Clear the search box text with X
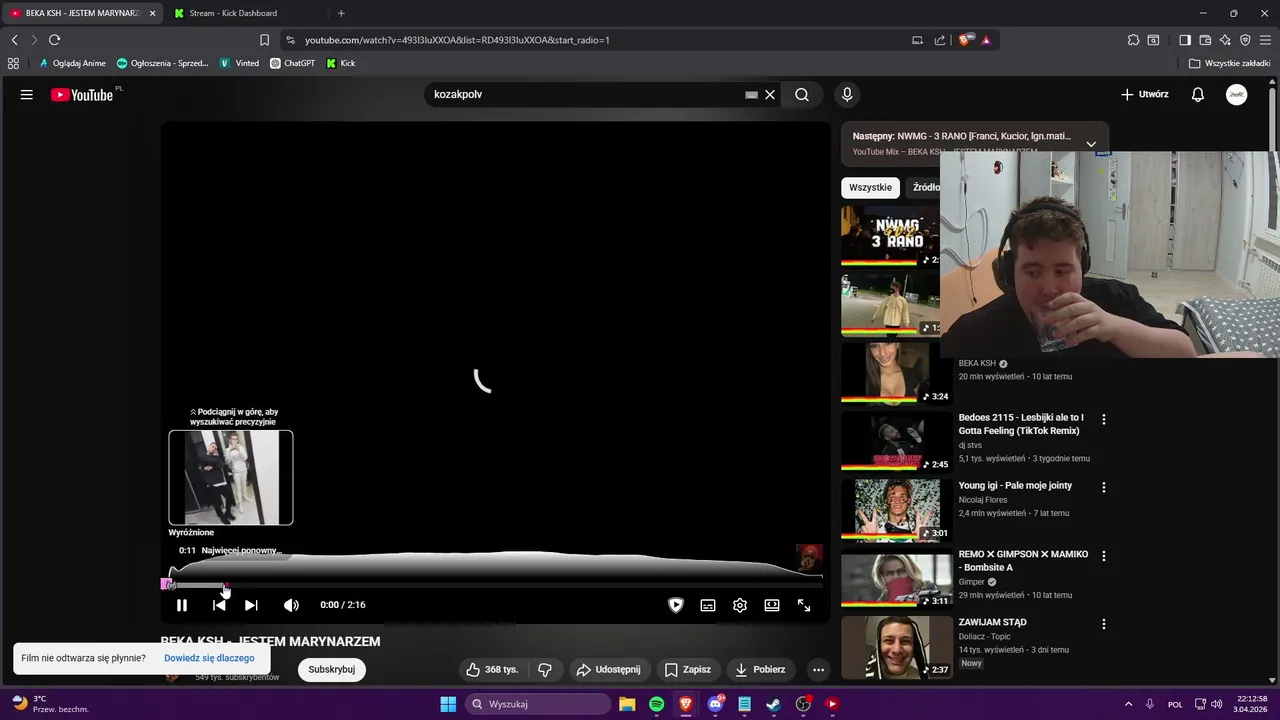The image size is (1280, 720). pos(770,95)
